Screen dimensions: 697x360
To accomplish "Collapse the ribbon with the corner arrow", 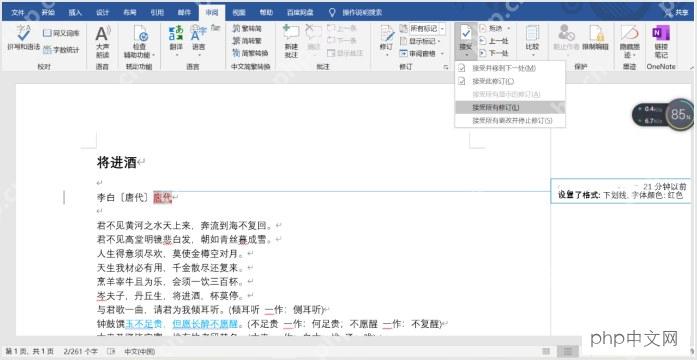I will pos(691,67).
